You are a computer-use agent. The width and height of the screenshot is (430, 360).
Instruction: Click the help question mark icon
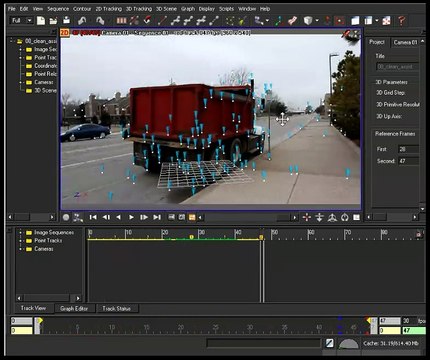[401, 21]
